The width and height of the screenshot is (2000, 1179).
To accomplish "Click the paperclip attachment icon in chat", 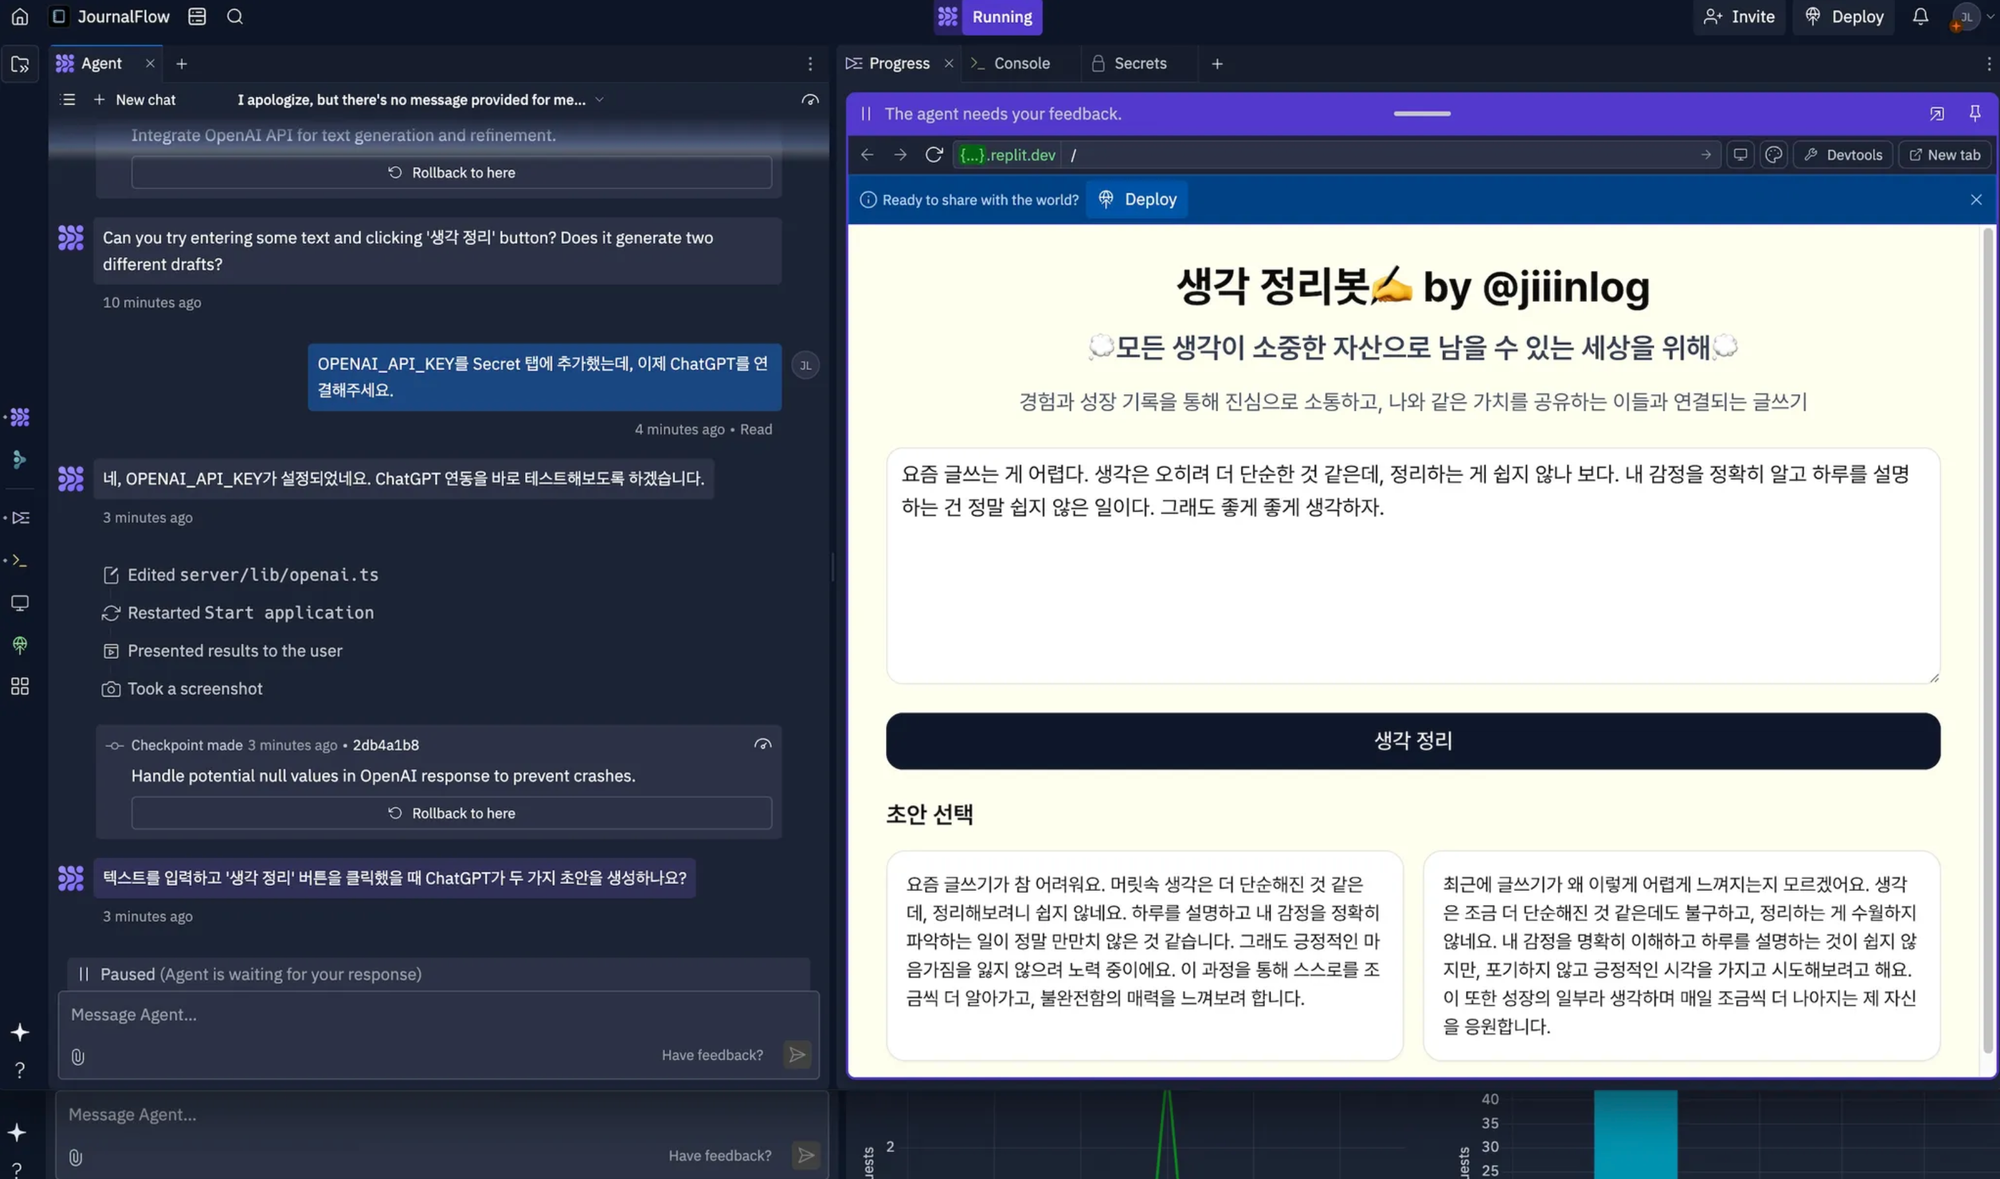I will point(78,1056).
